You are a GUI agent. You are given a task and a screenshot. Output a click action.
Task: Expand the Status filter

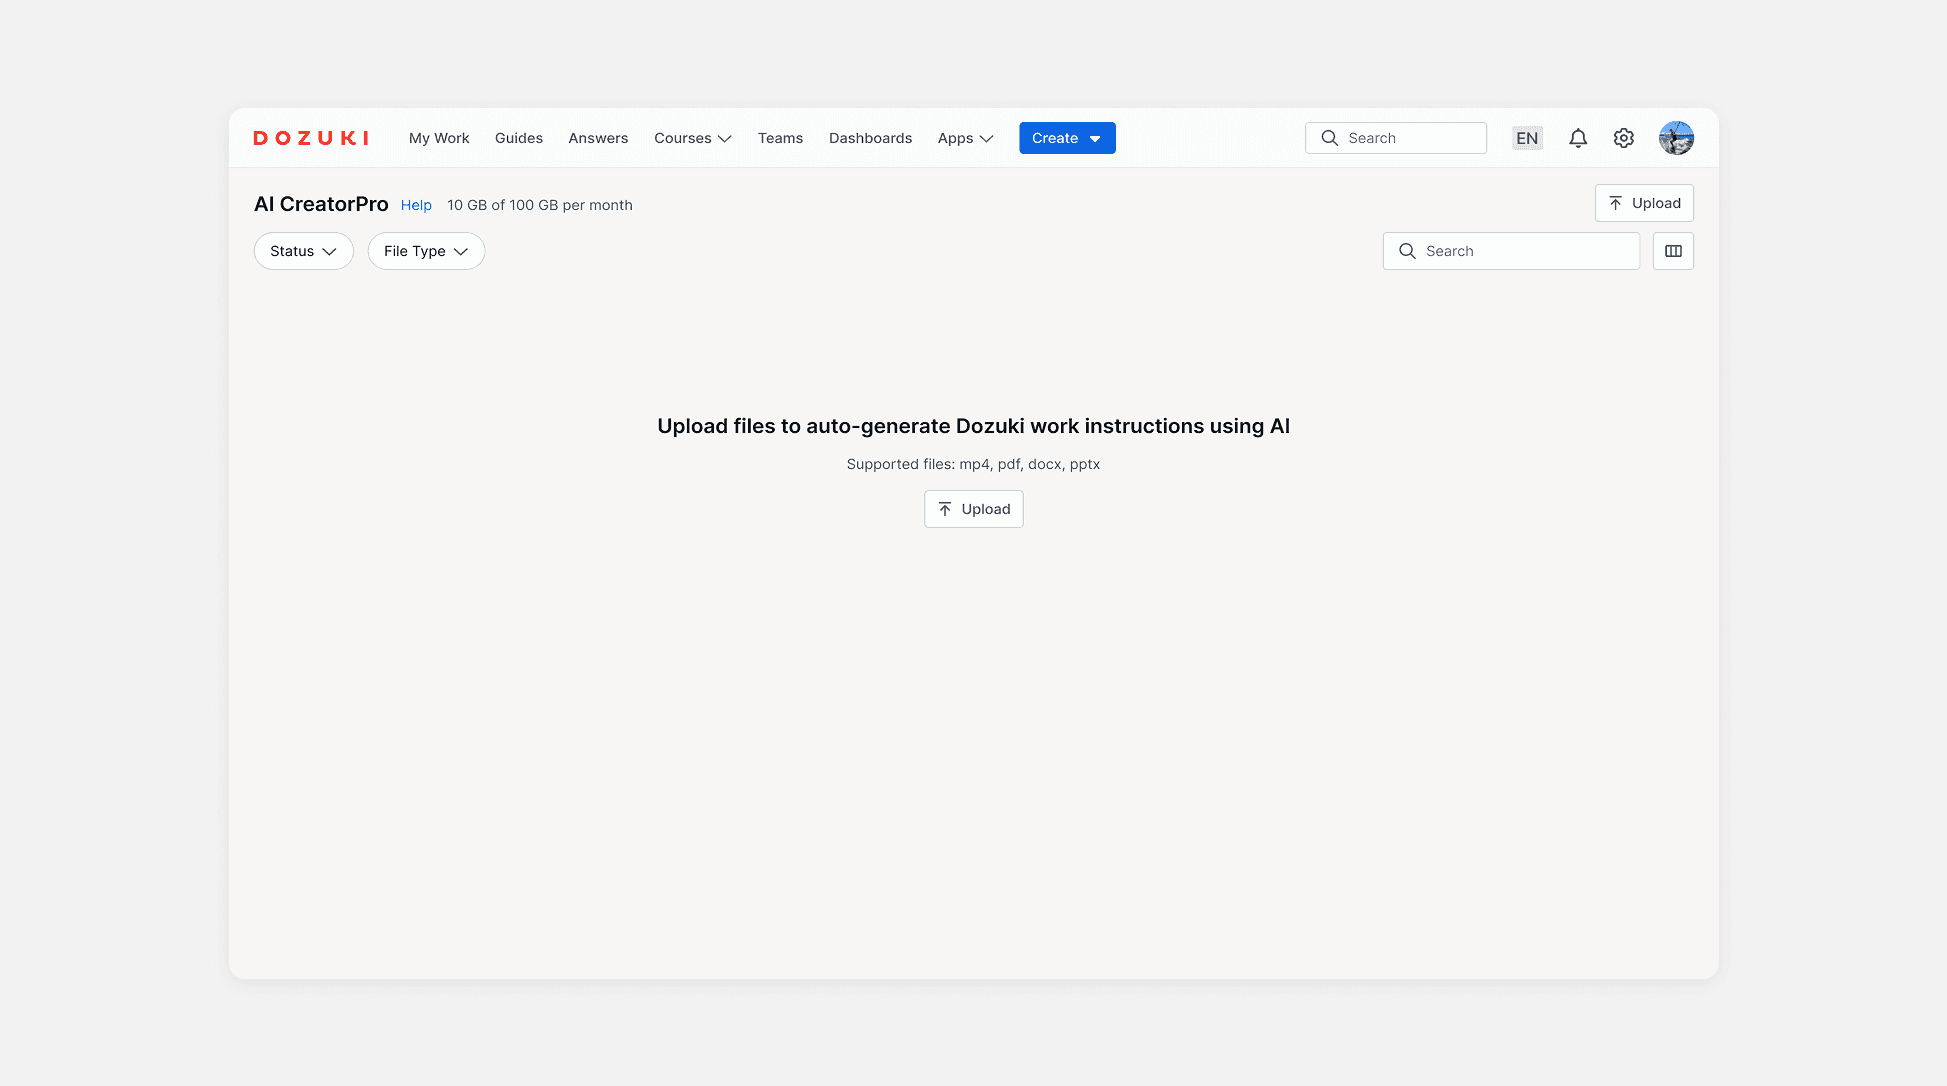tap(304, 251)
